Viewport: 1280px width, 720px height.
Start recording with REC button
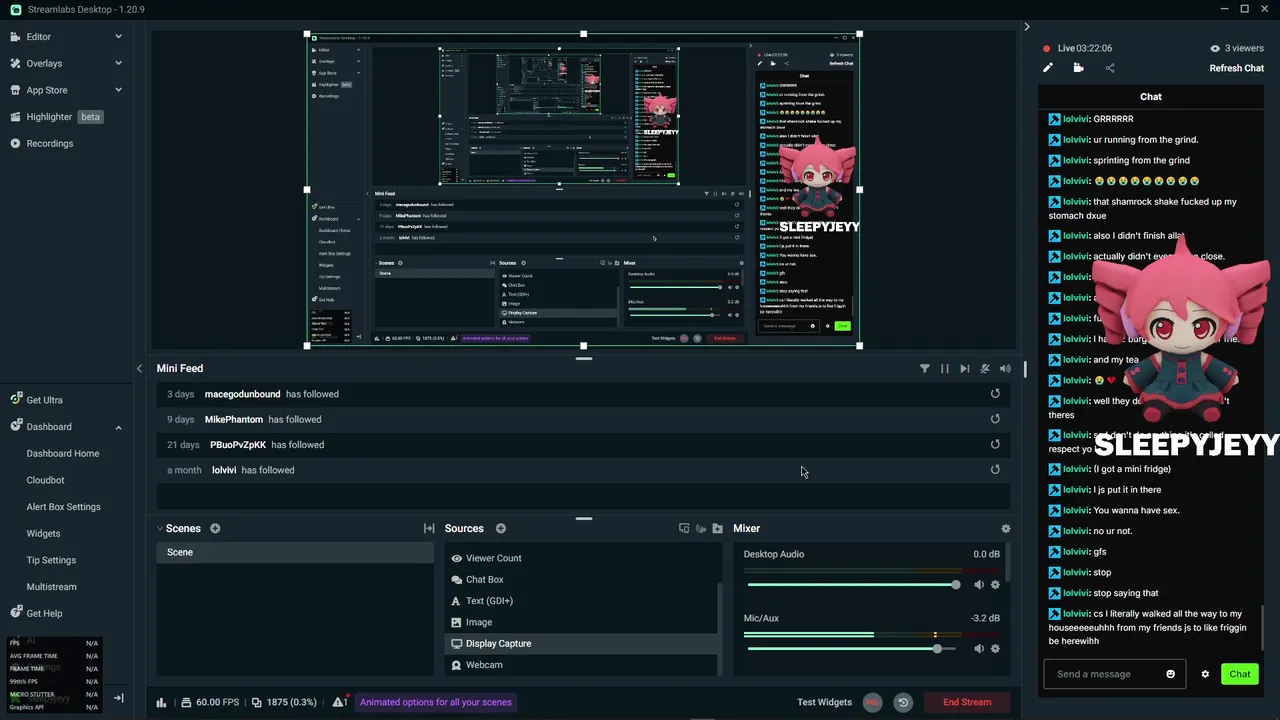[x=873, y=702]
